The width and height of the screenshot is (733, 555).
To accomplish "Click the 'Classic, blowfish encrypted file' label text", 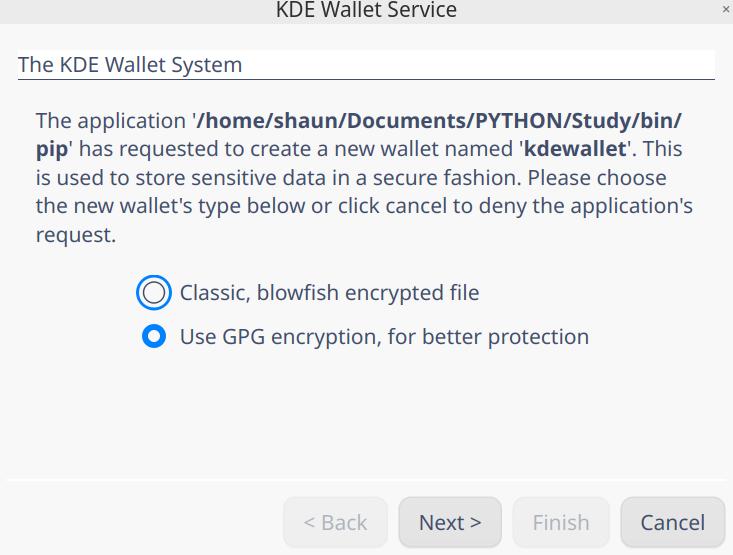I will pos(329,293).
